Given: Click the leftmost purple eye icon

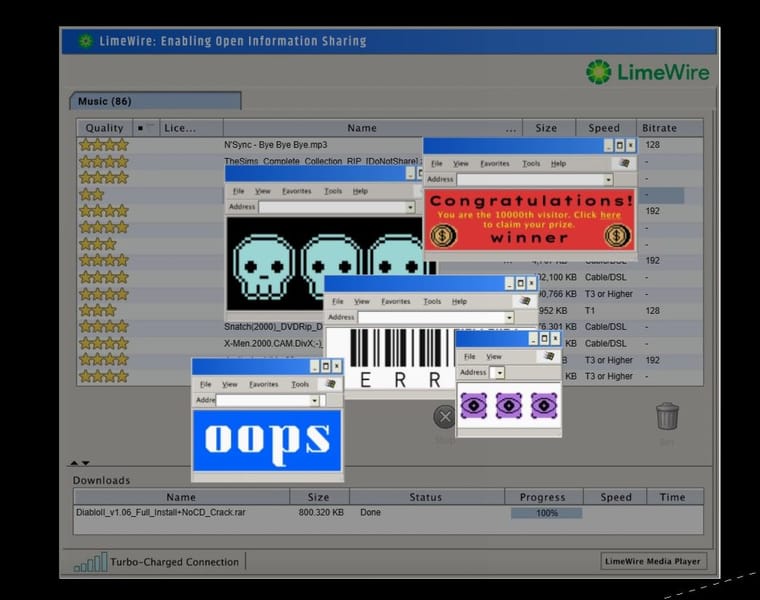Looking at the screenshot, I should click(x=474, y=404).
